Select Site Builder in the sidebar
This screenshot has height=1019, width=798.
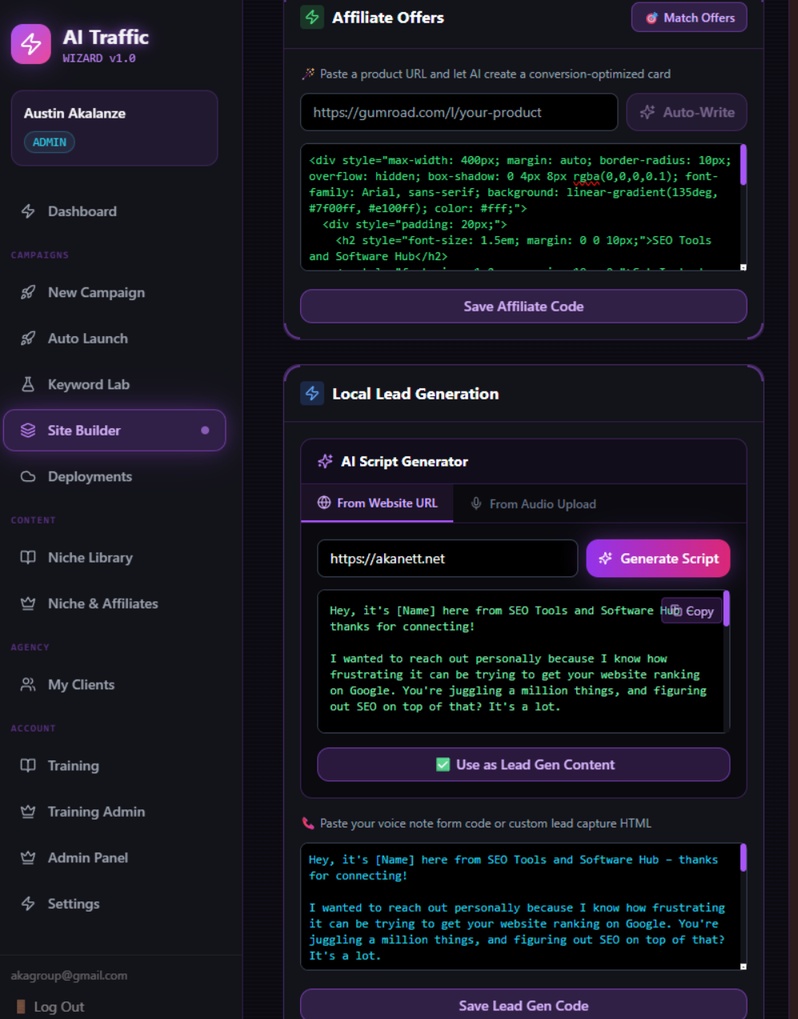point(114,430)
